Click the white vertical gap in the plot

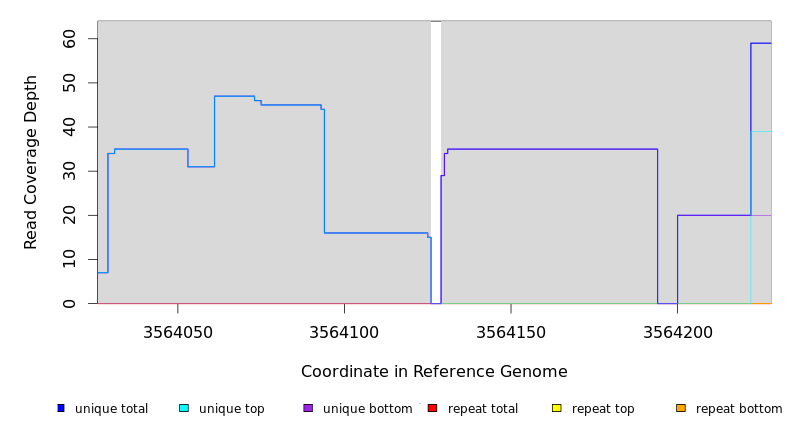[x=436, y=160]
